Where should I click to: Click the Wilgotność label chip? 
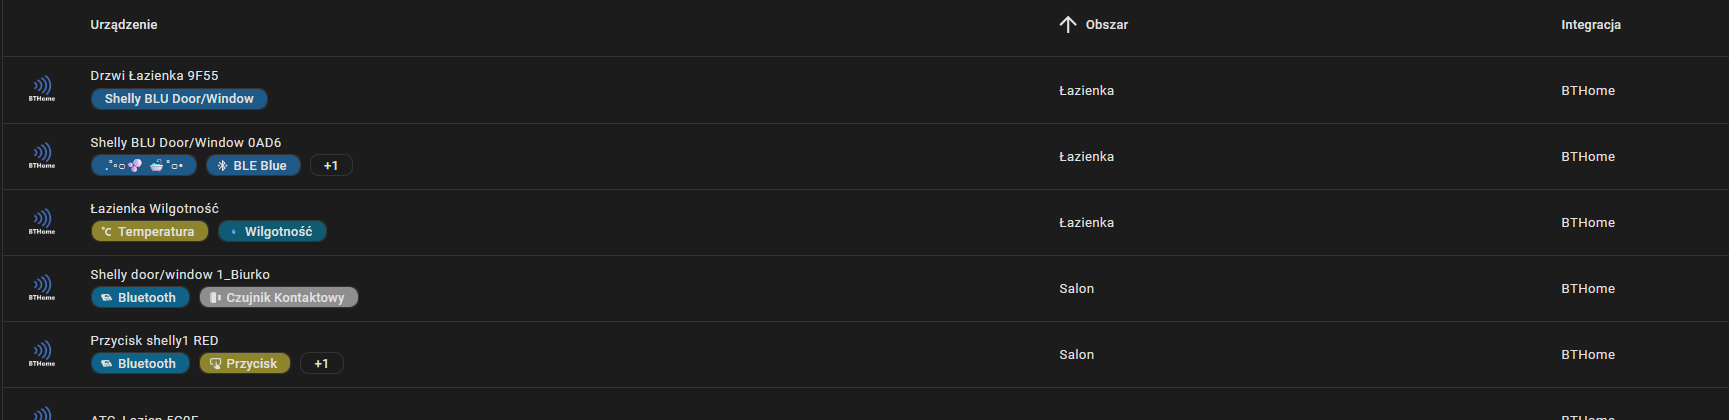click(272, 232)
